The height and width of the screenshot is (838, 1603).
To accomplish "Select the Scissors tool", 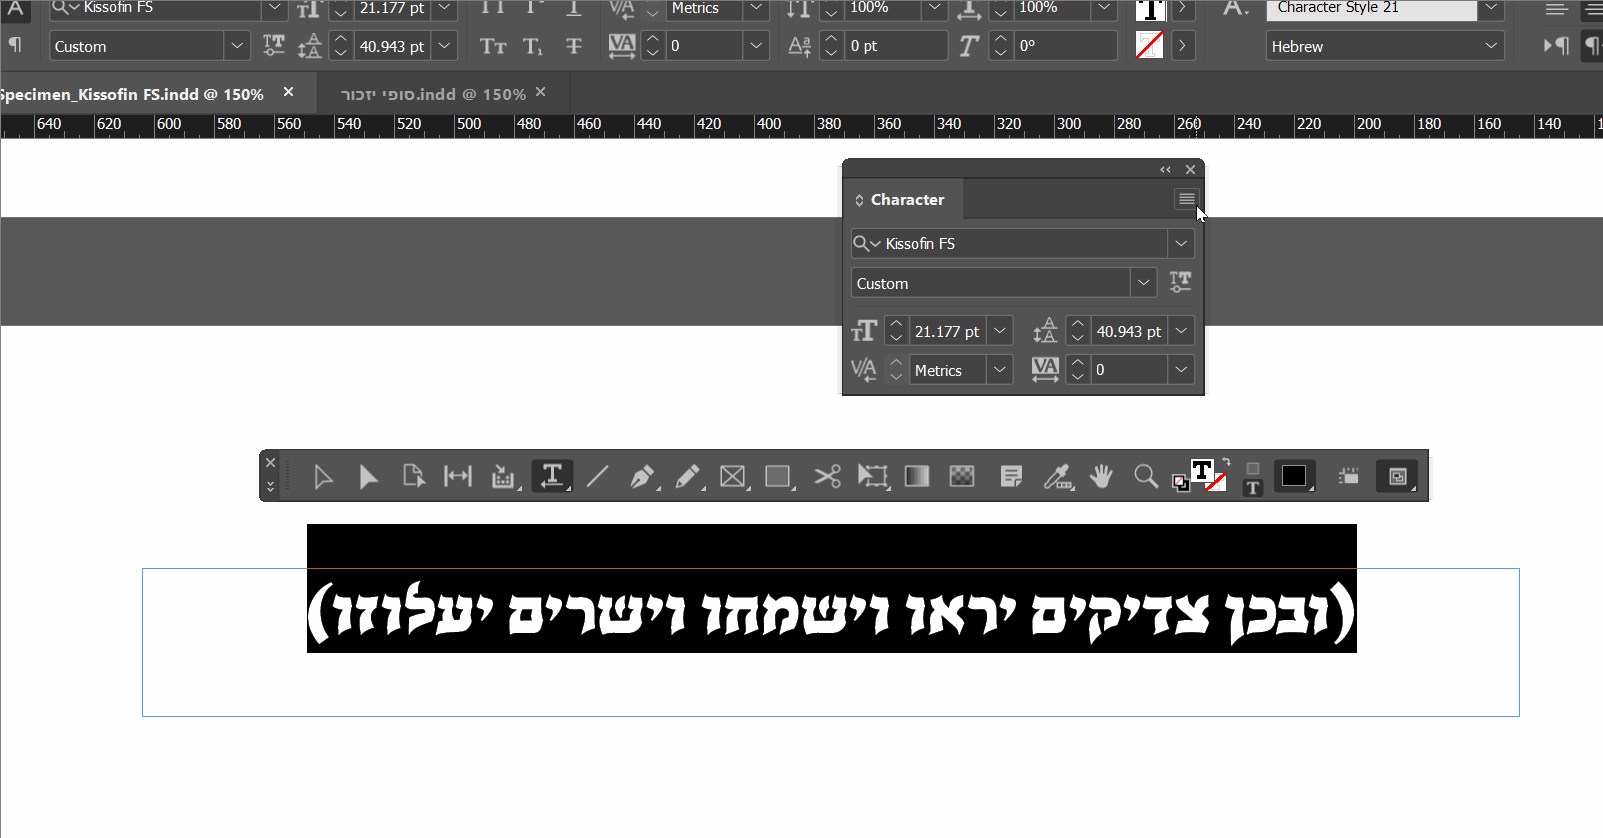I will pos(827,476).
